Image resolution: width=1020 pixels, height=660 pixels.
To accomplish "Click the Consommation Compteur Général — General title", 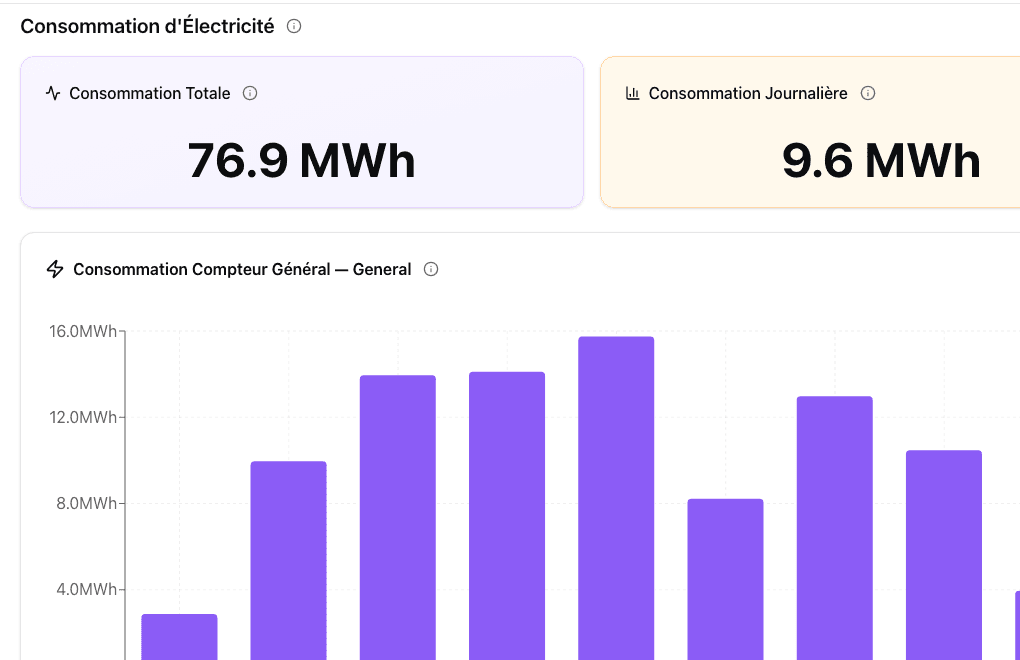I will click(x=242, y=269).
